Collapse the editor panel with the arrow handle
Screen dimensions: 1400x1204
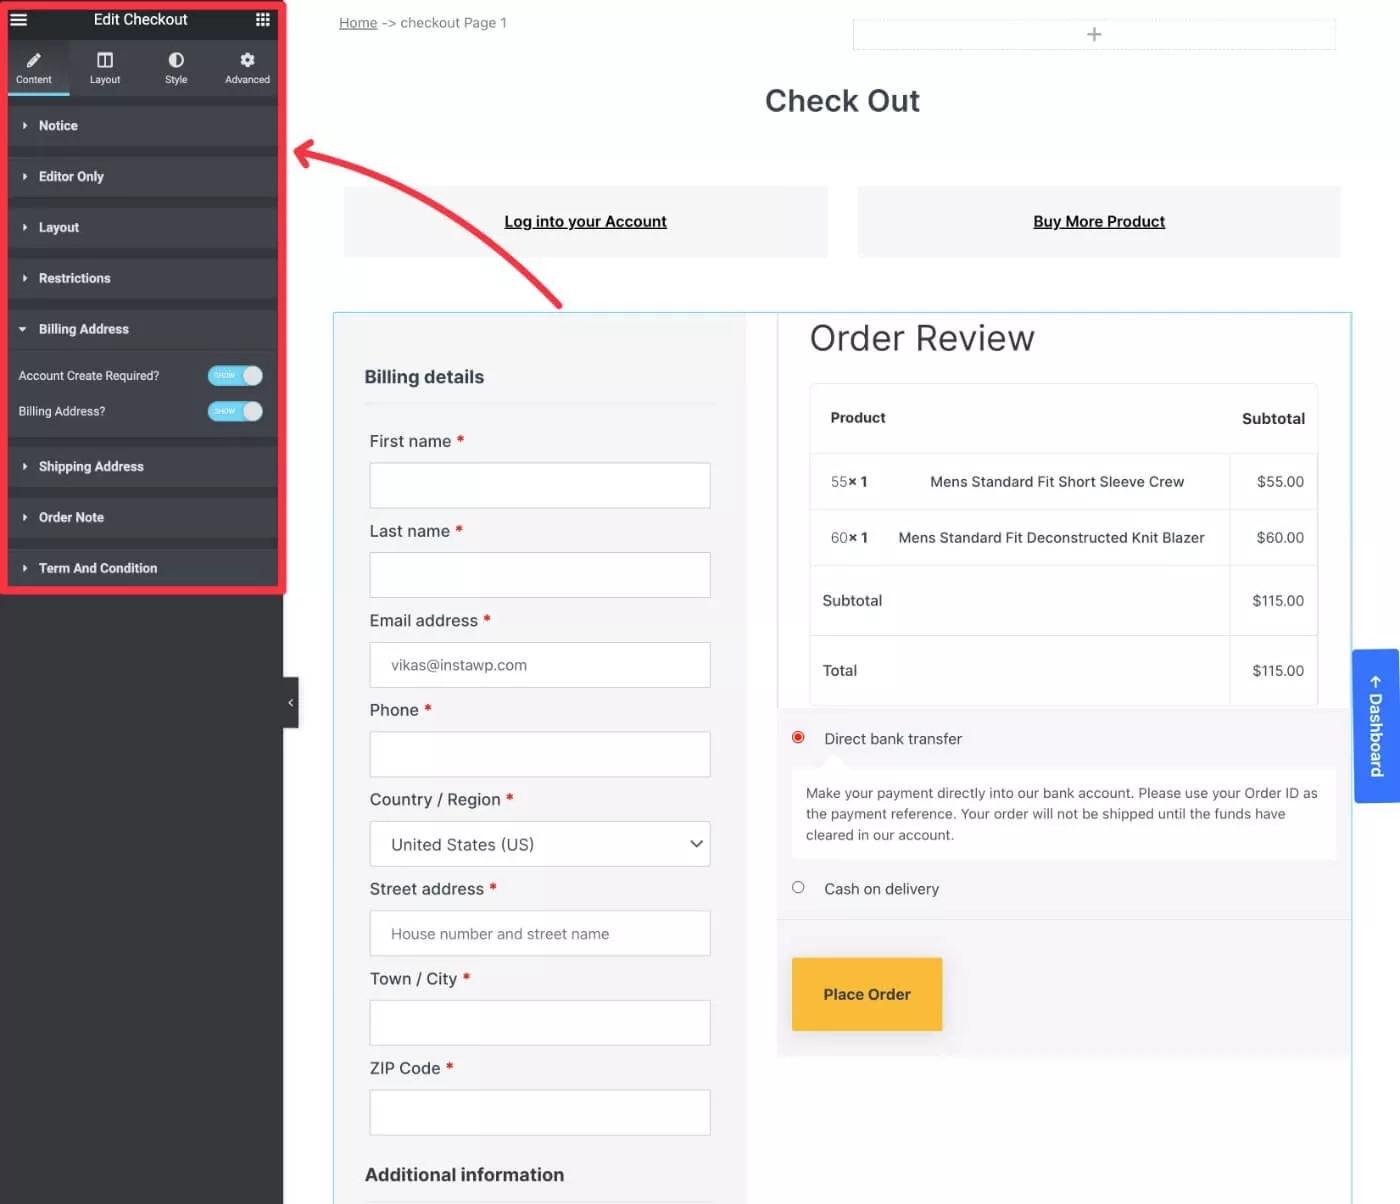(291, 702)
